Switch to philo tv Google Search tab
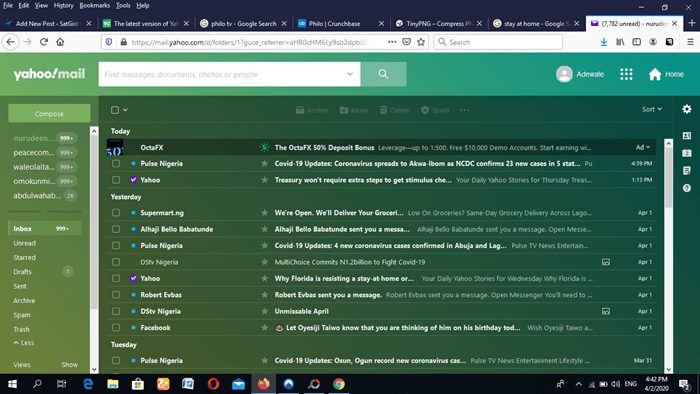Image resolution: width=700 pixels, height=394 pixels. click(x=243, y=24)
